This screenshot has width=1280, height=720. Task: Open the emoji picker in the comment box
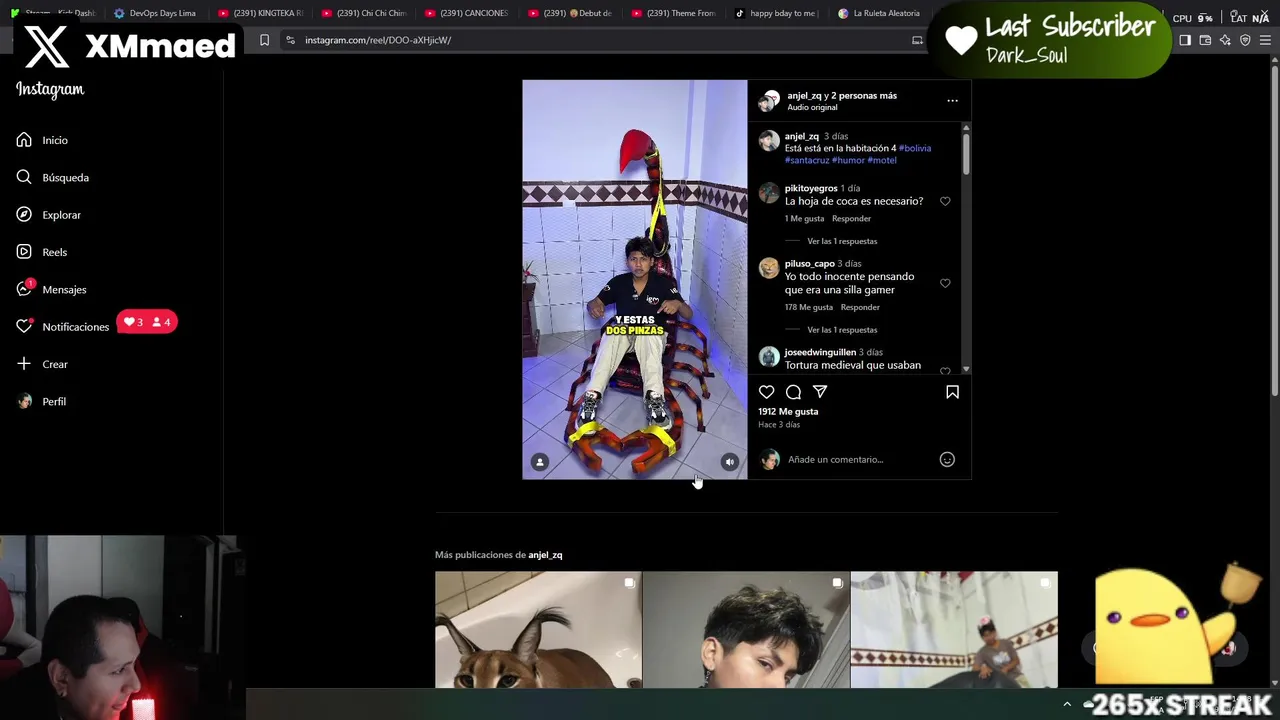[x=947, y=459]
